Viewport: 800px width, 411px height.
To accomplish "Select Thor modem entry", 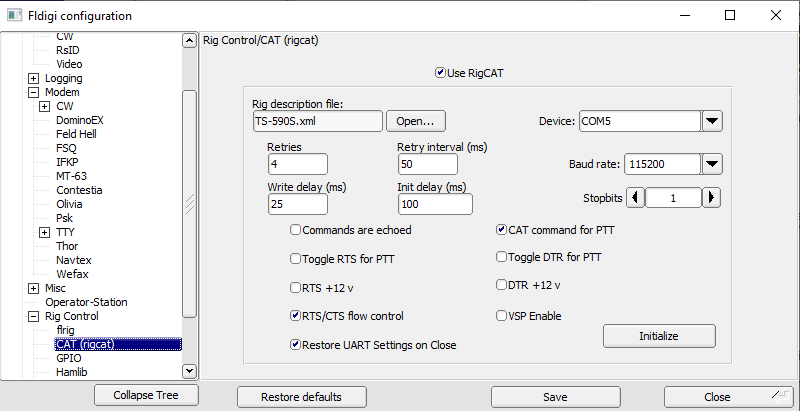I will (x=67, y=246).
